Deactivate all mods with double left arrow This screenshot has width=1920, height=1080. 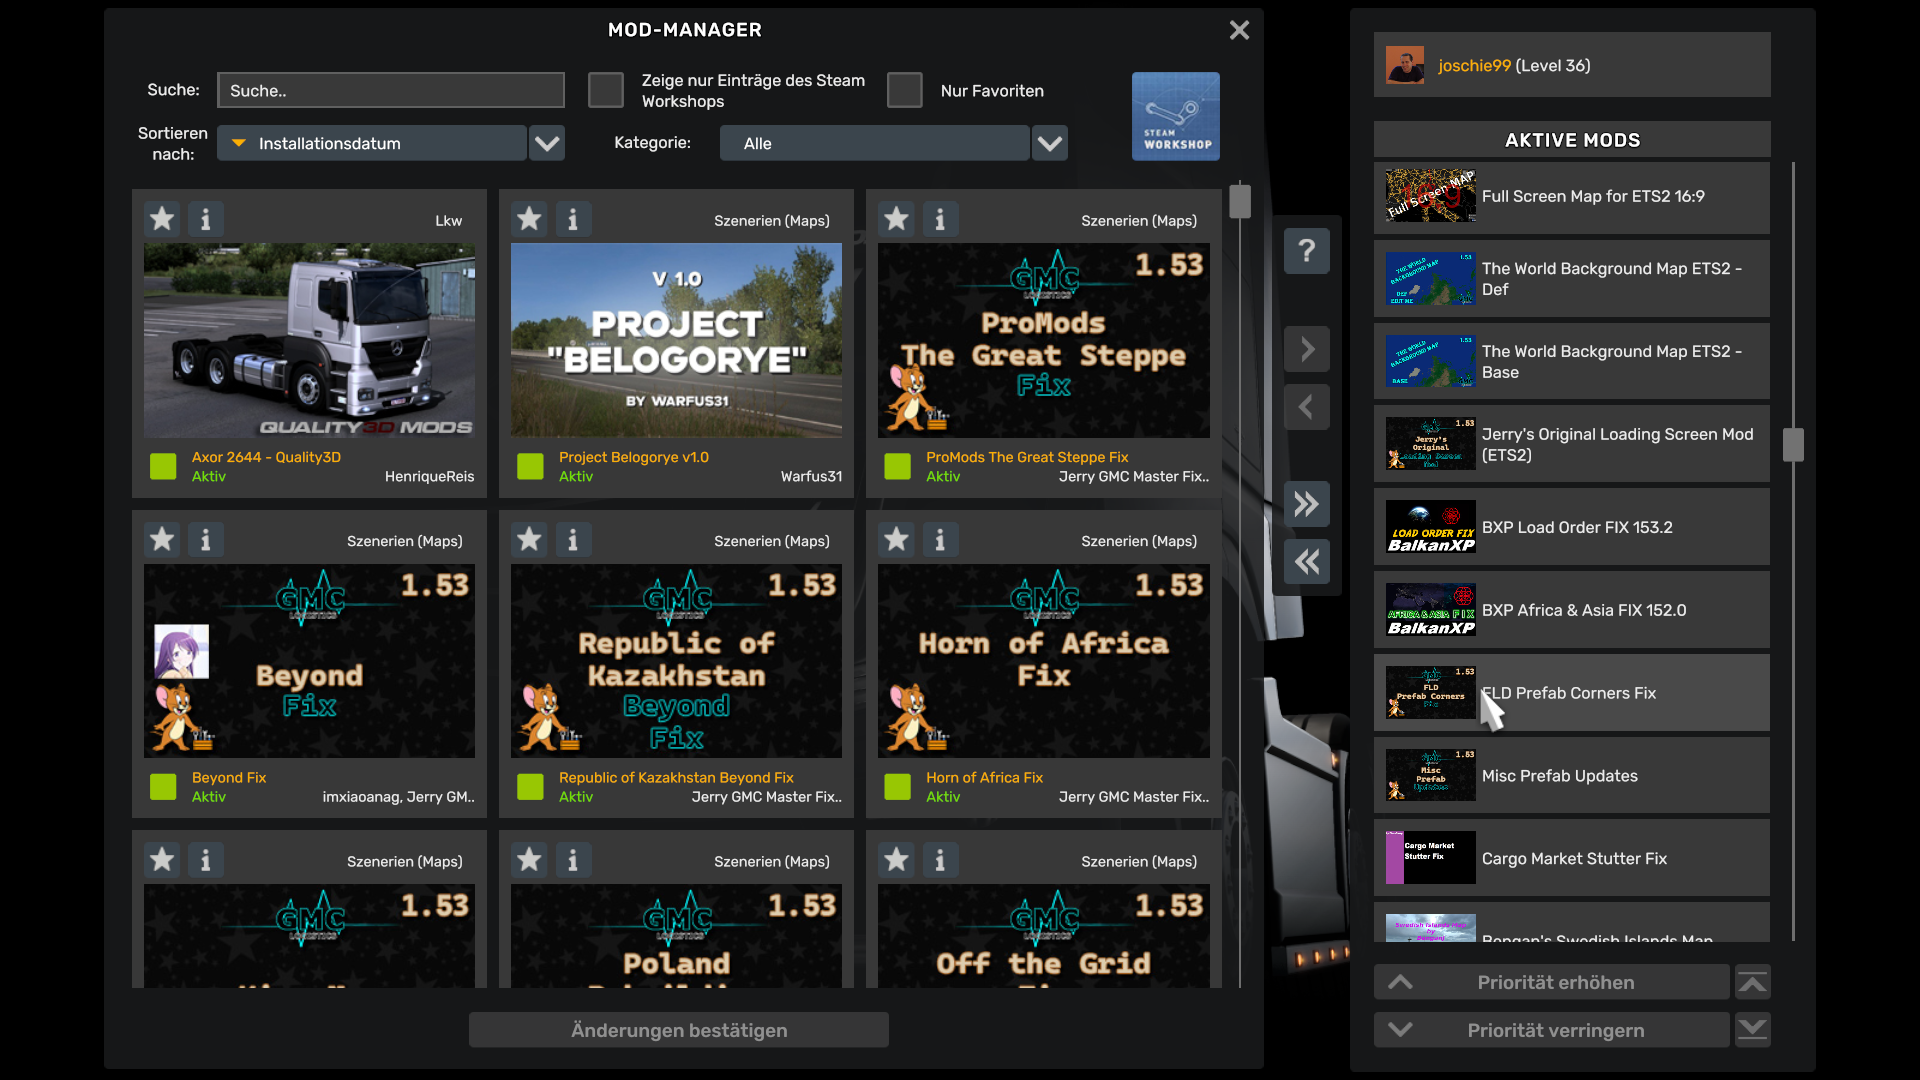point(1306,562)
